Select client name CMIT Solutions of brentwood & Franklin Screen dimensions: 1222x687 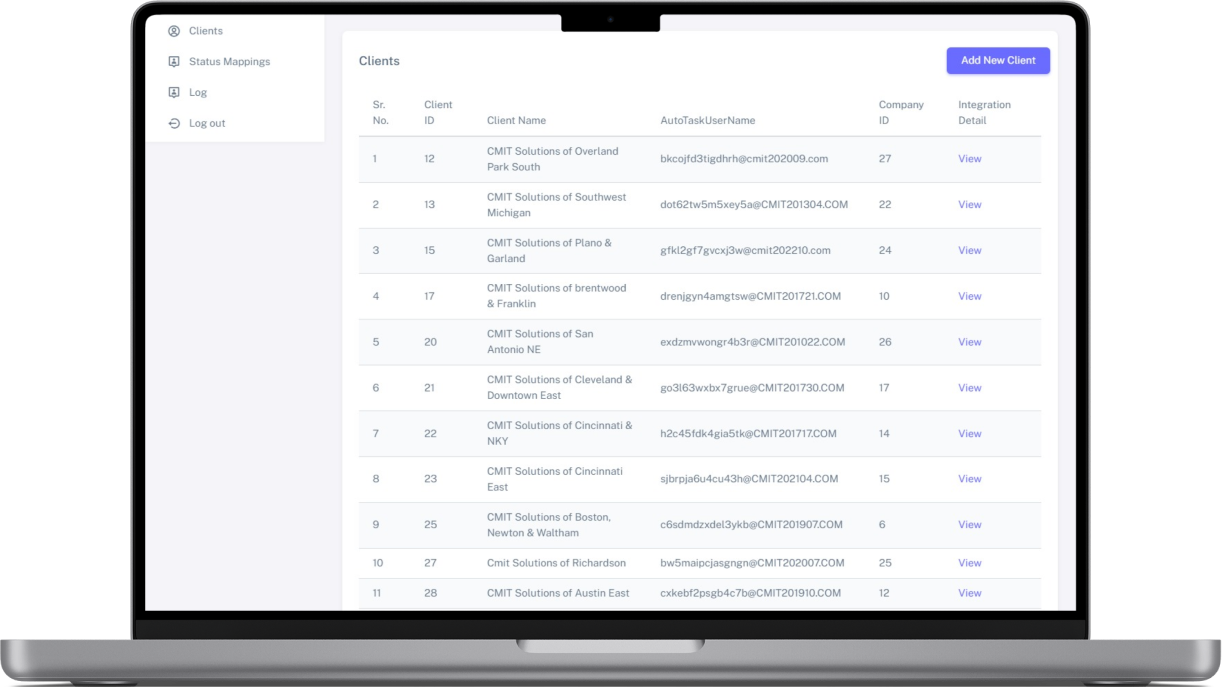(x=557, y=296)
